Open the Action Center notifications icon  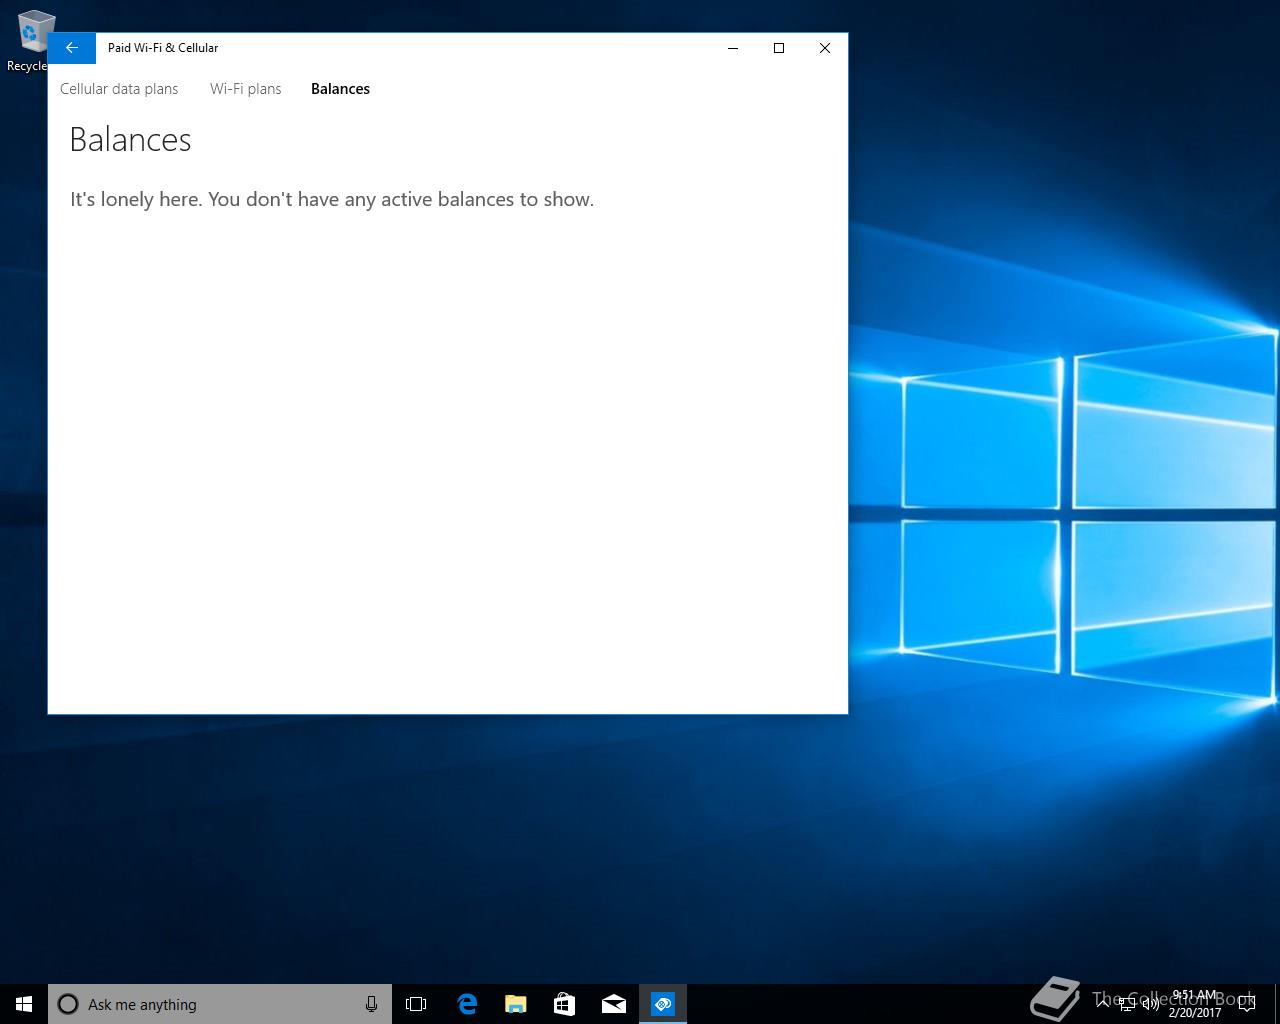coord(1246,1004)
